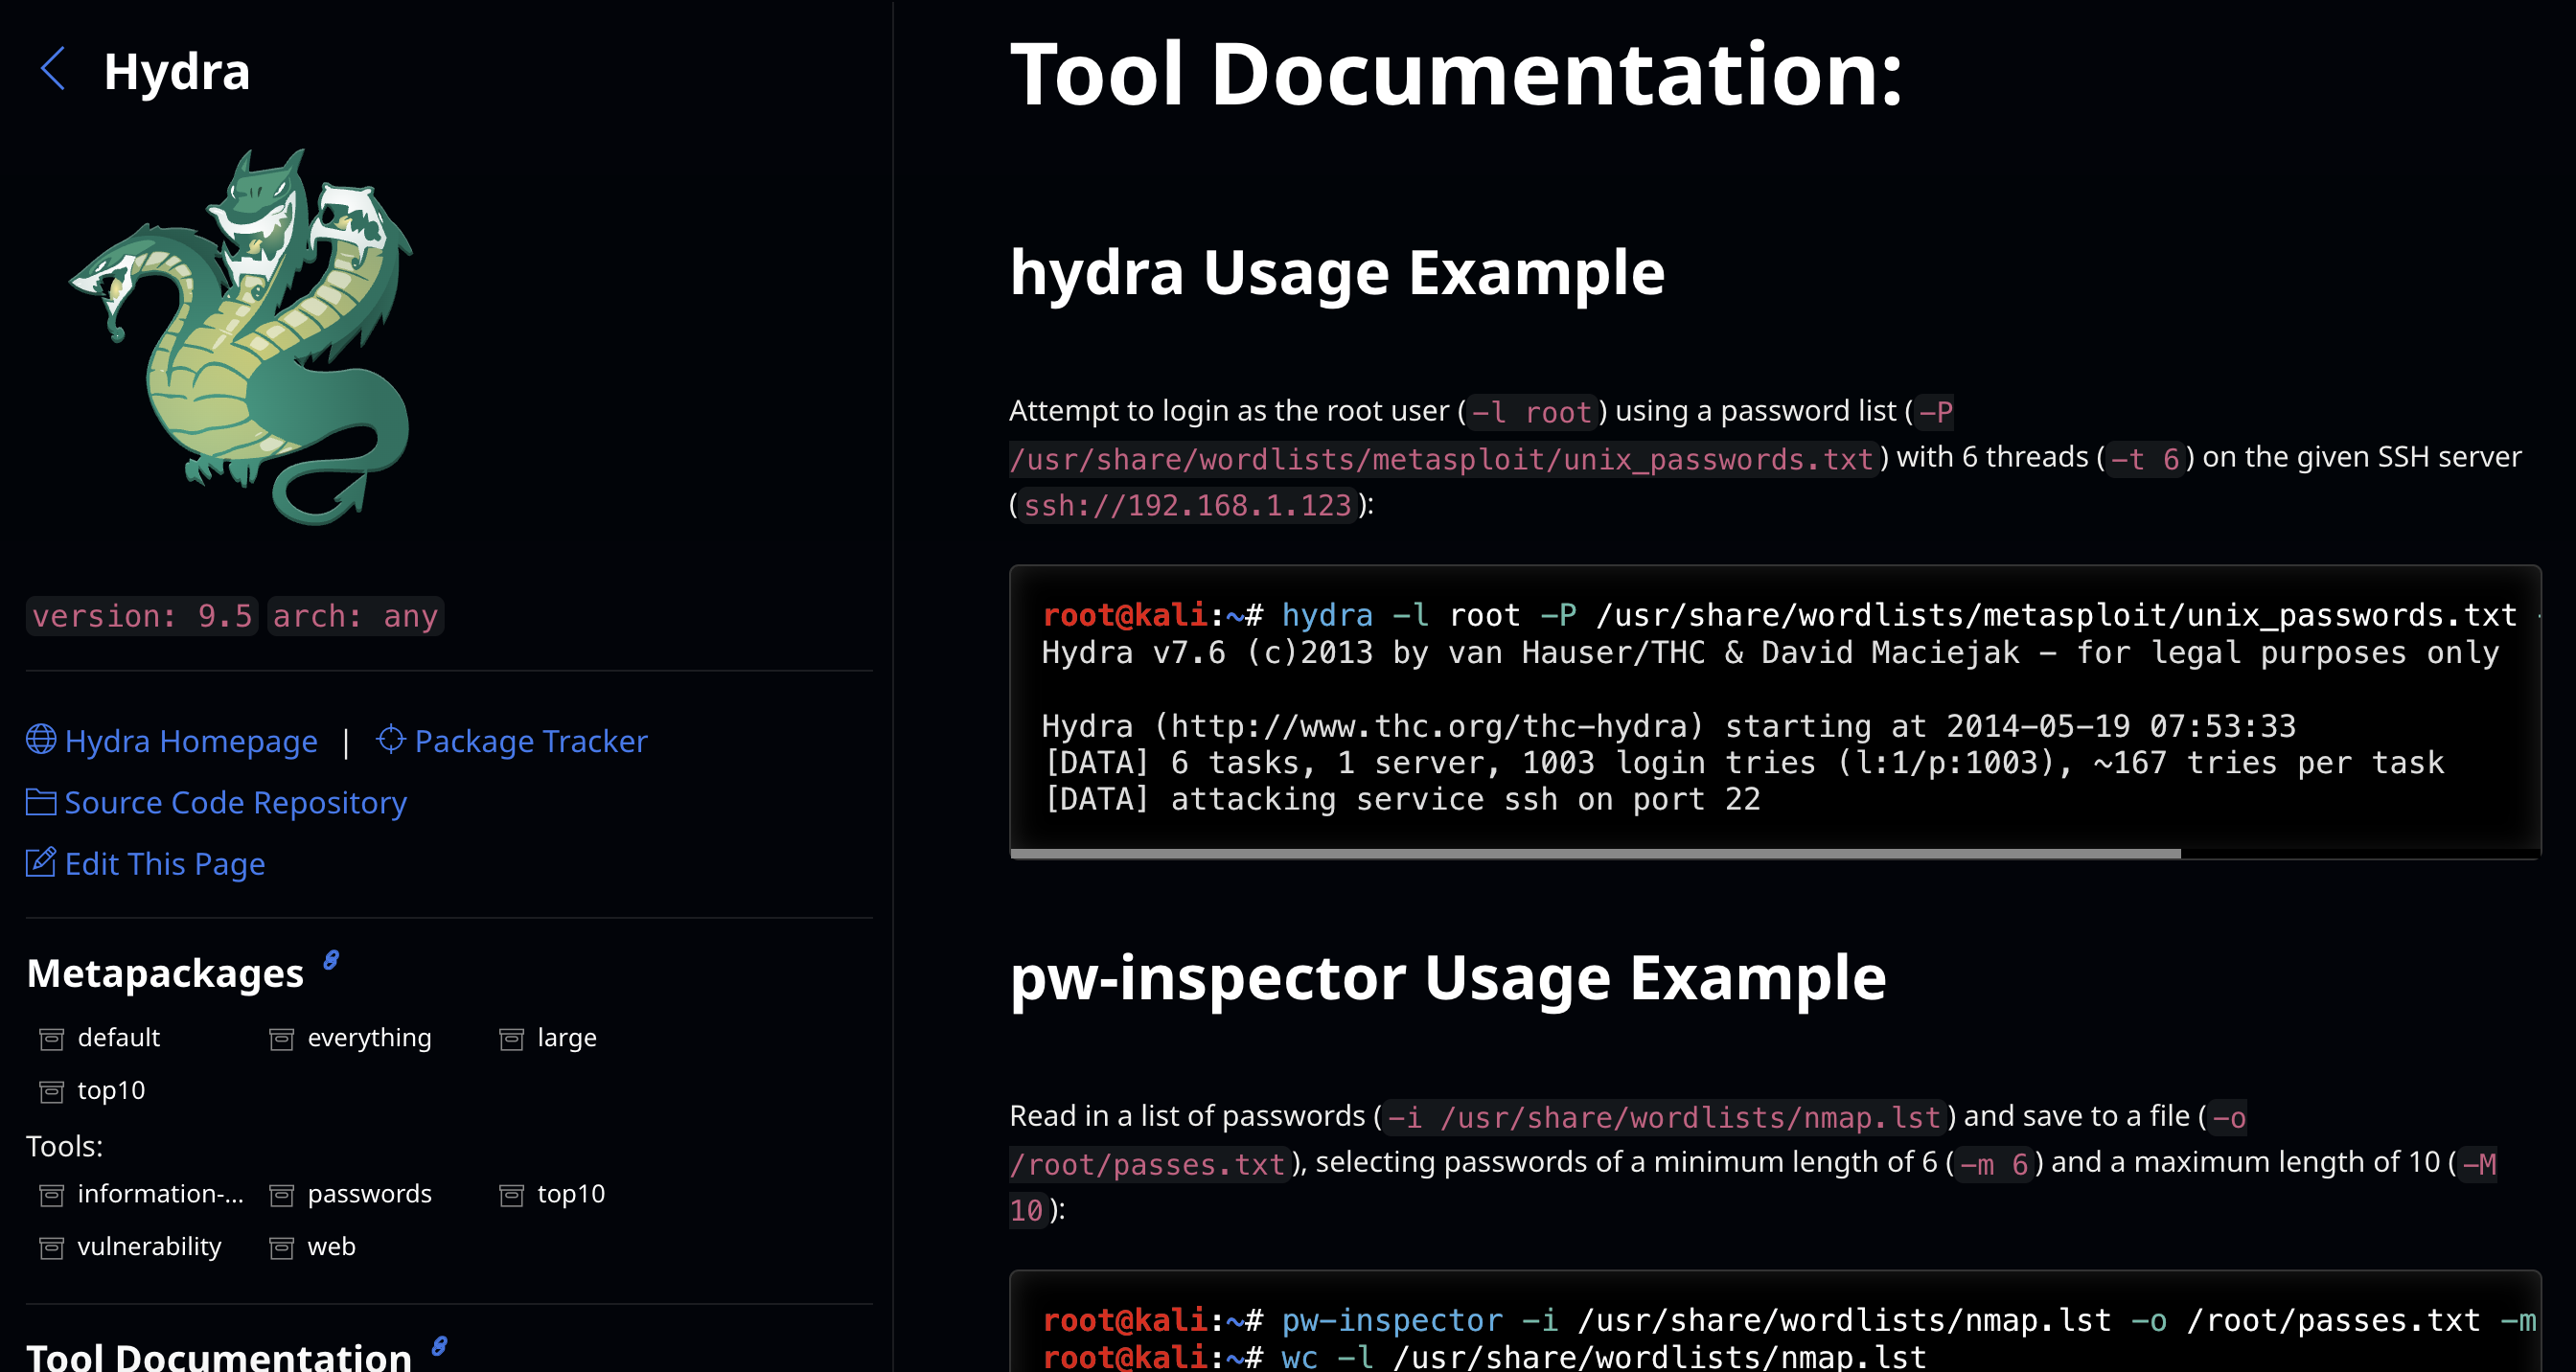This screenshot has height=1372, width=2576.
Task: Open the passwords tools category
Action: coord(369,1194)
